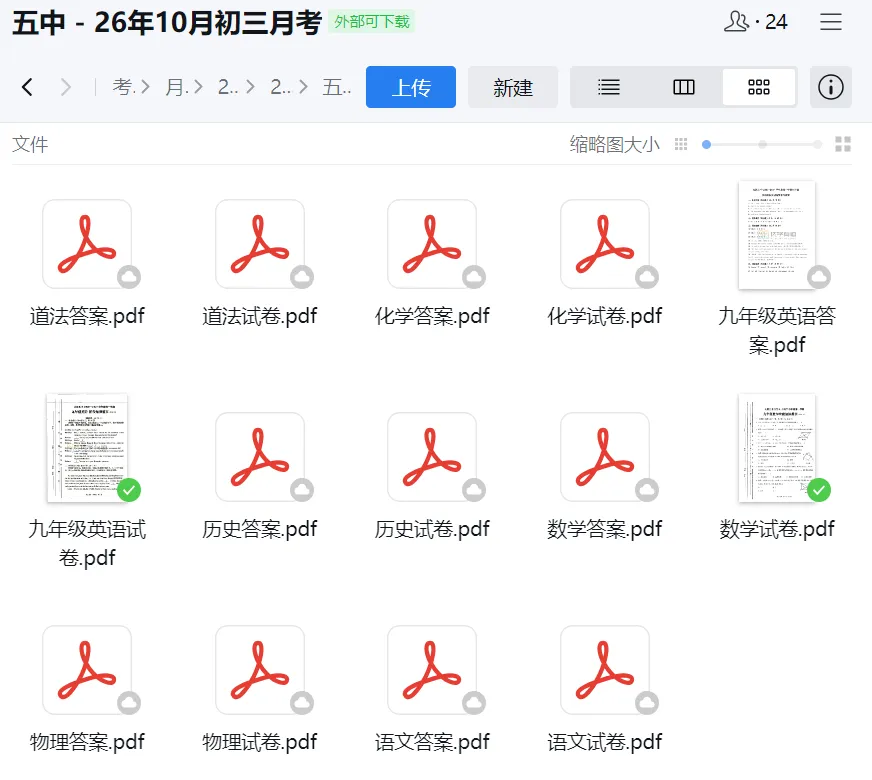Open breadcrumb folder 五..
The image size is (872, 780).
pos(337,87)
